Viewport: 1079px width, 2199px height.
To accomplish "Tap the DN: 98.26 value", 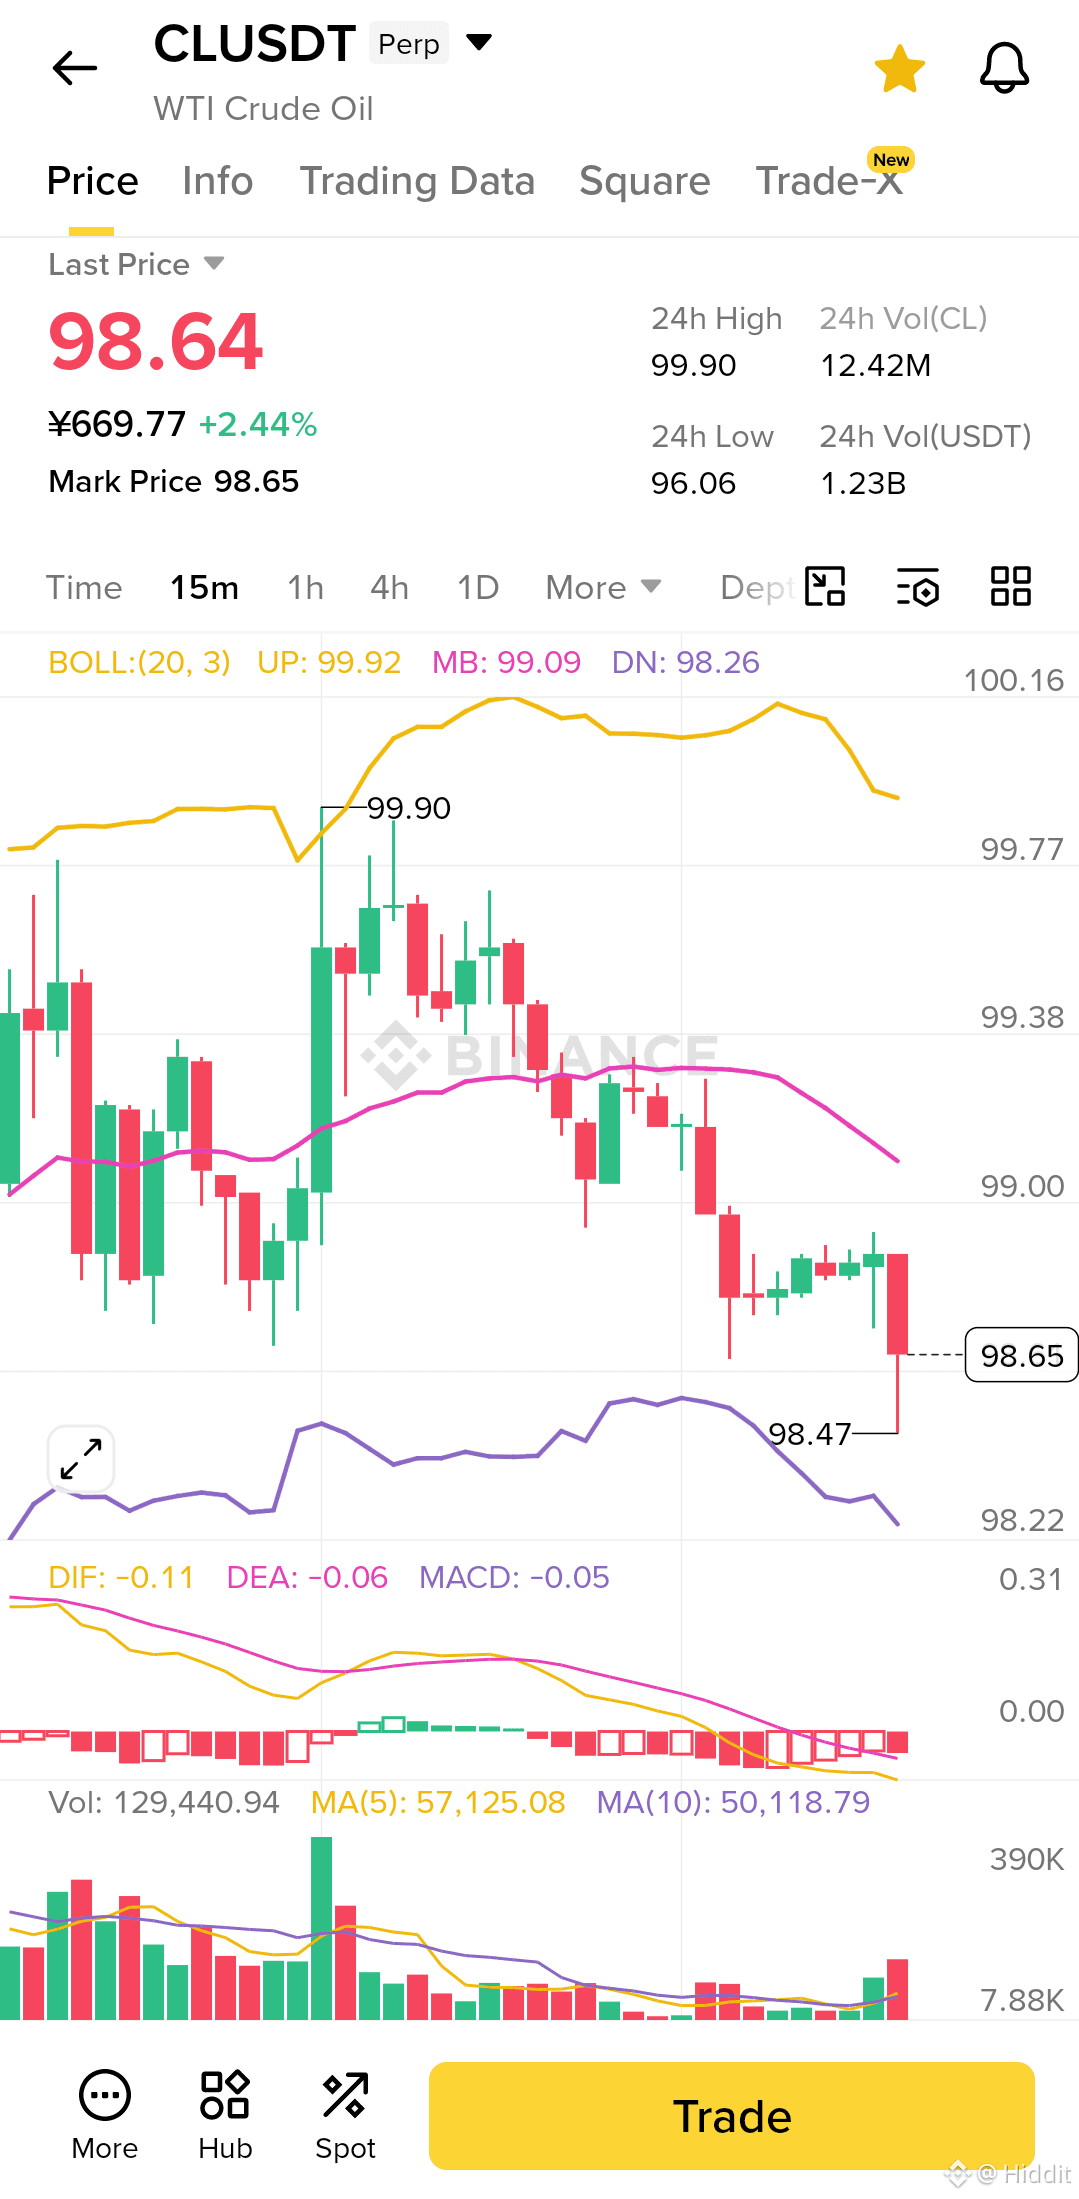I will [x=686, y=662].
